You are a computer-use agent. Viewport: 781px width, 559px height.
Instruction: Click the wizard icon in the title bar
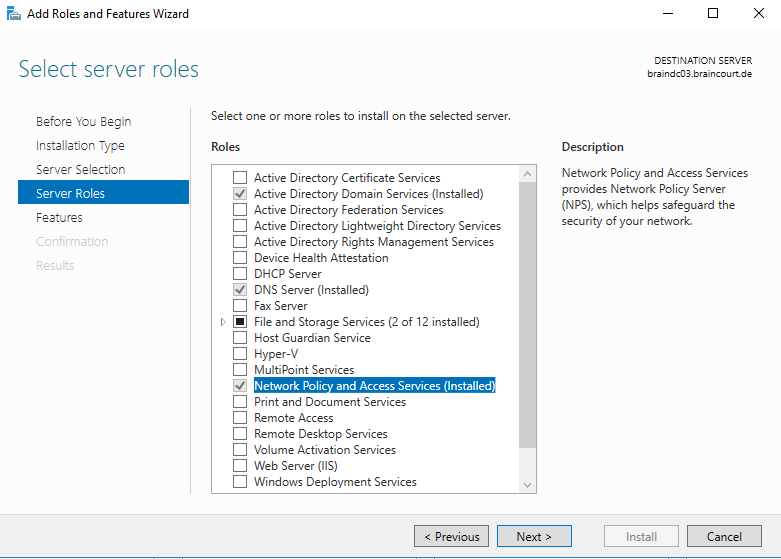(13, 13)
